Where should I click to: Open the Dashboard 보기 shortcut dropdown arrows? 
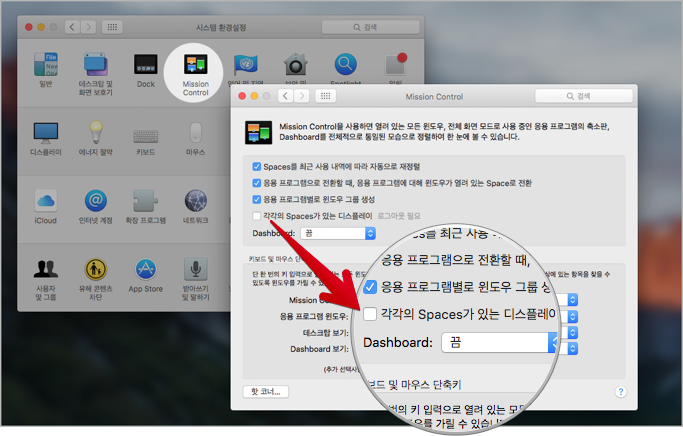pyautogui.click(x=573, y=348)
